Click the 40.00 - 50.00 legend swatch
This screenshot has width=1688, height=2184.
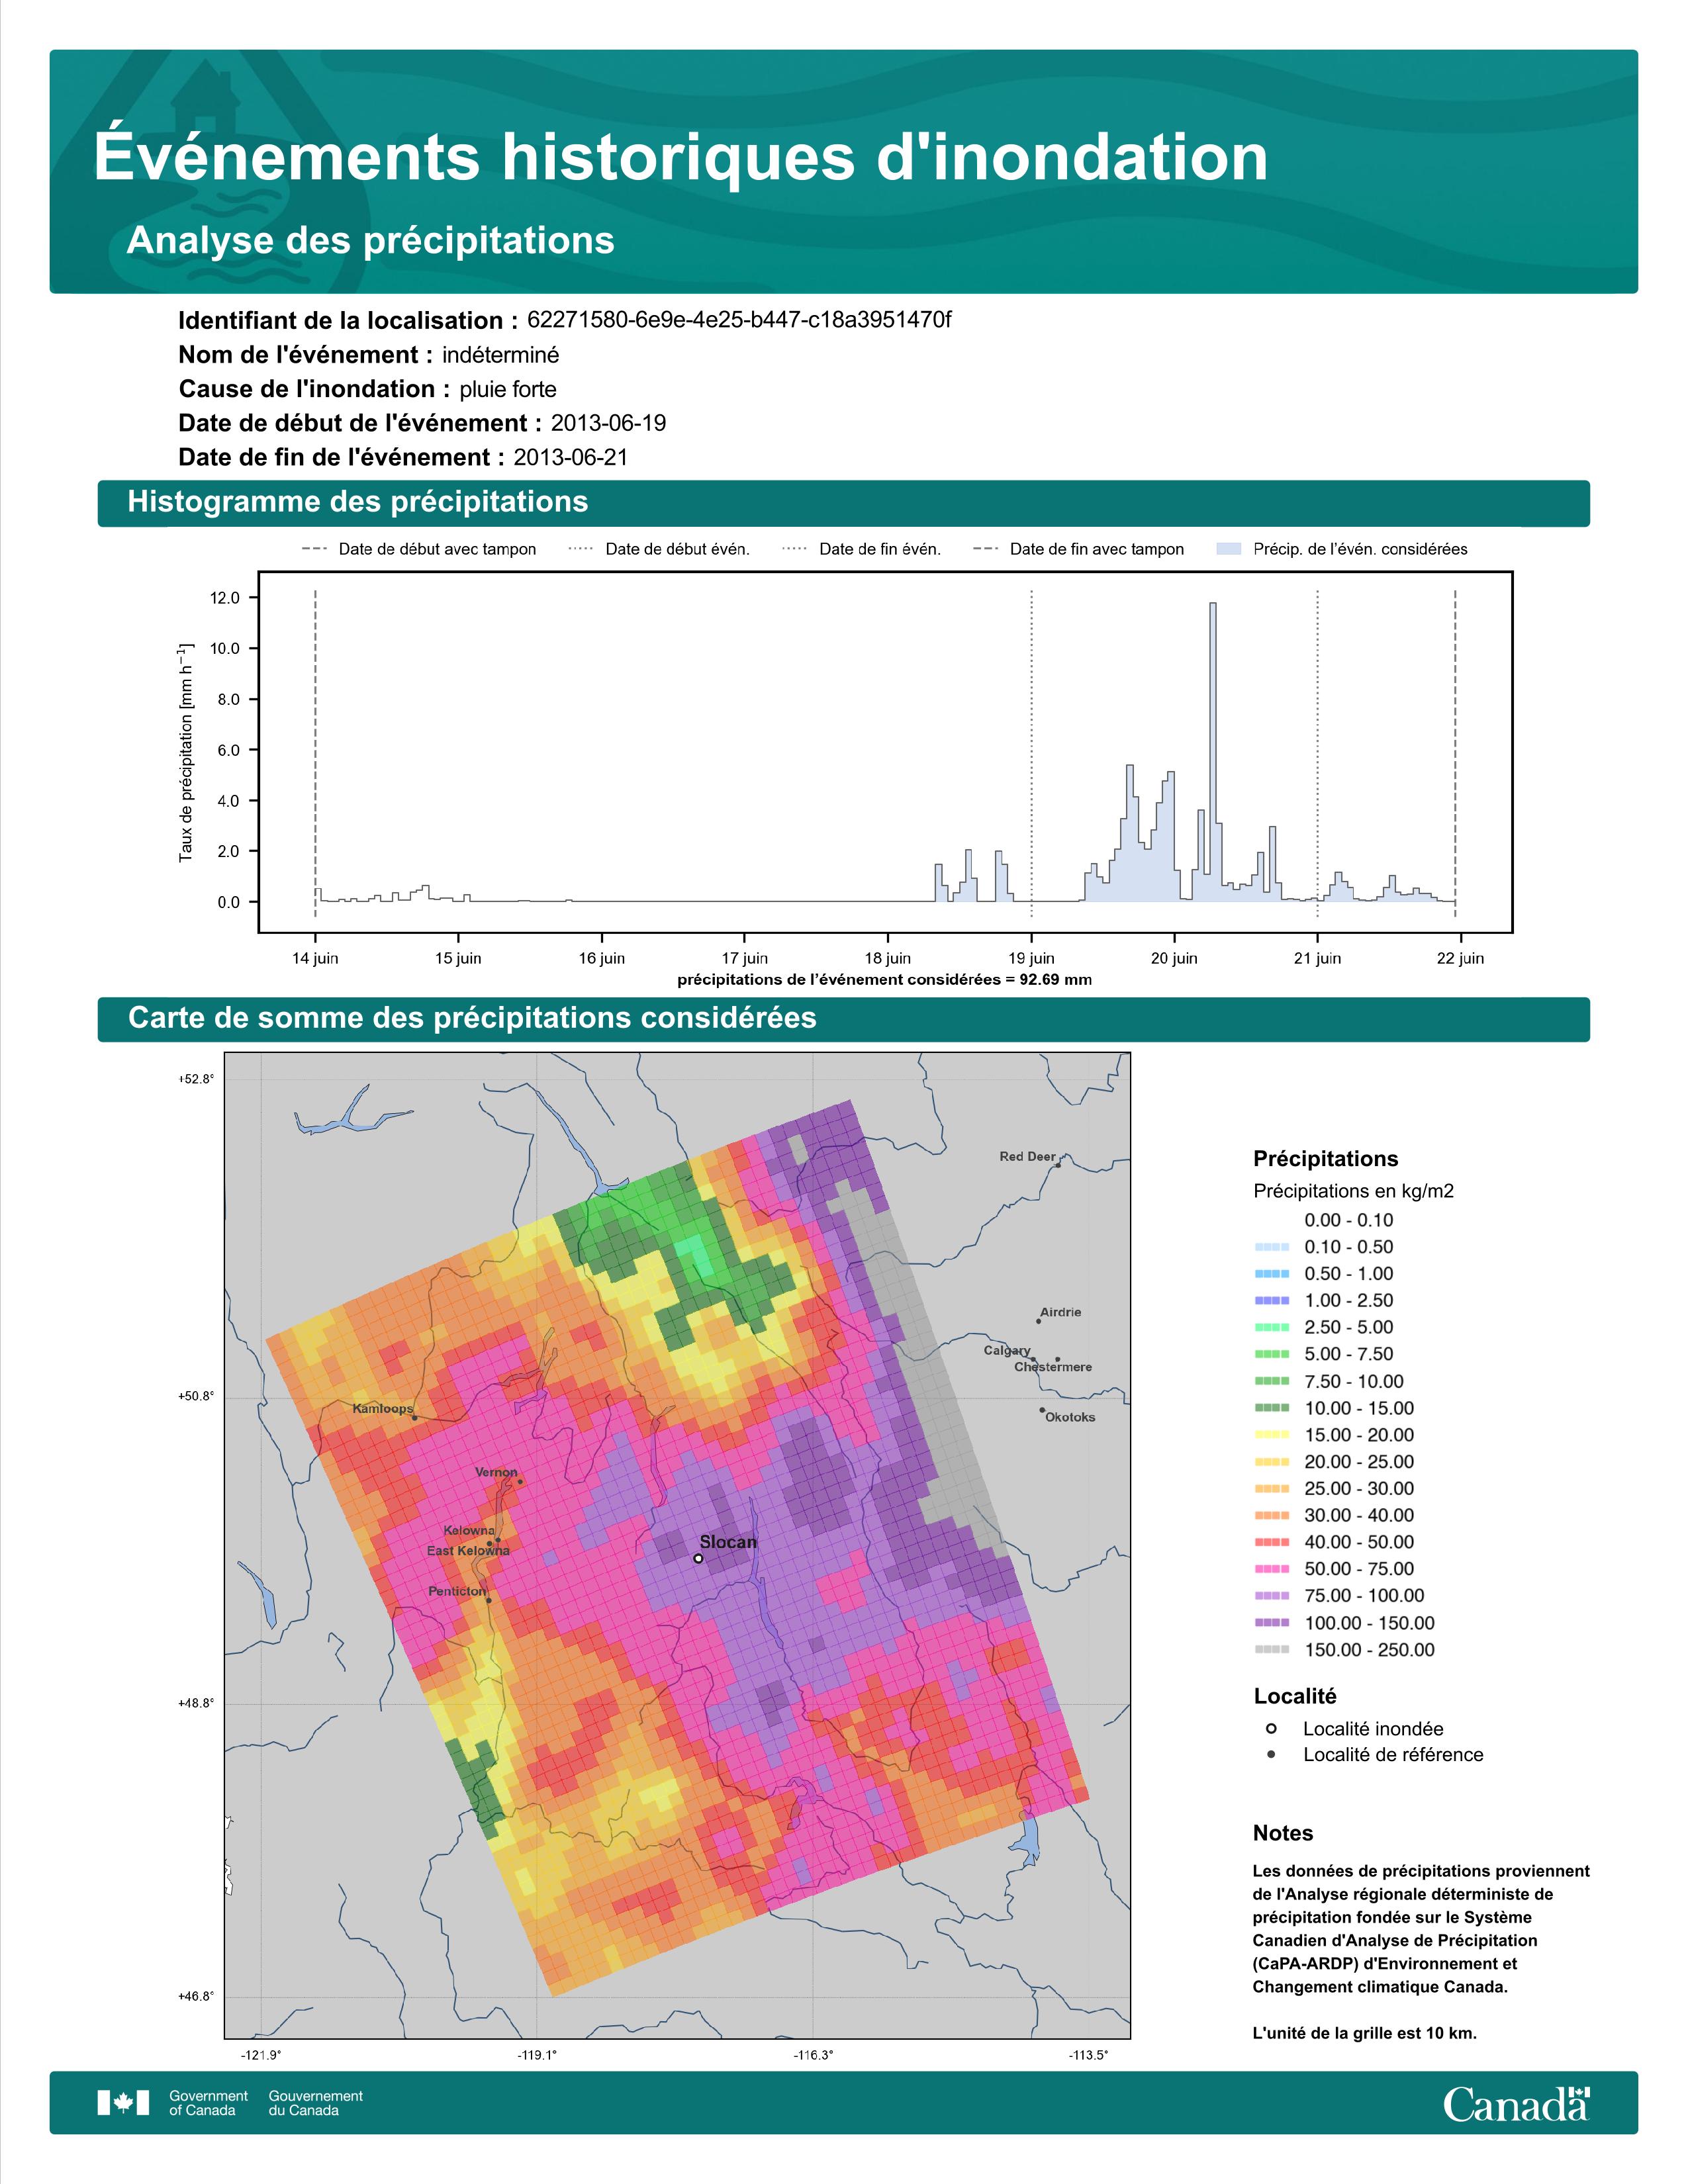click(x=1272, y=1542)
